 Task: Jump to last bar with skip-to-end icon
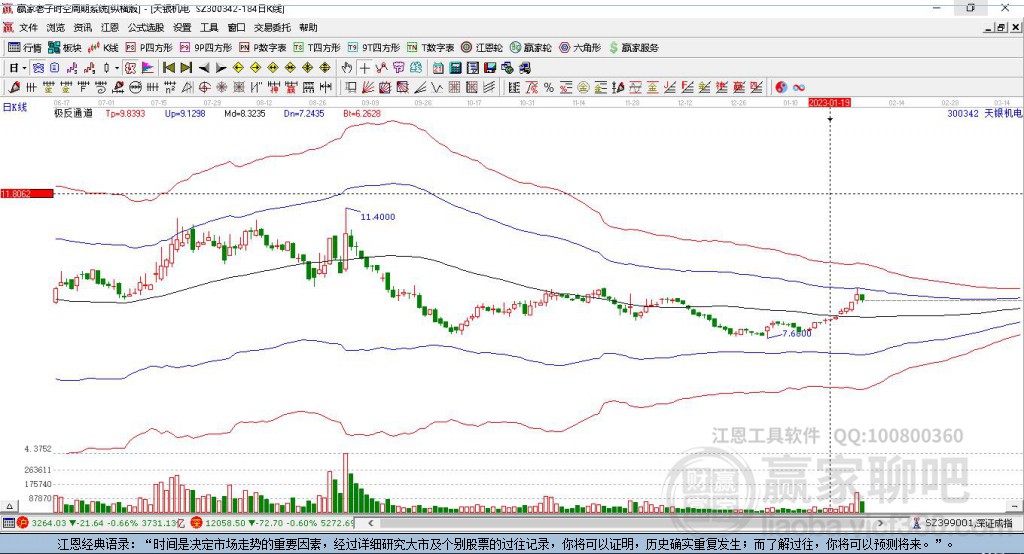(186, 68)
